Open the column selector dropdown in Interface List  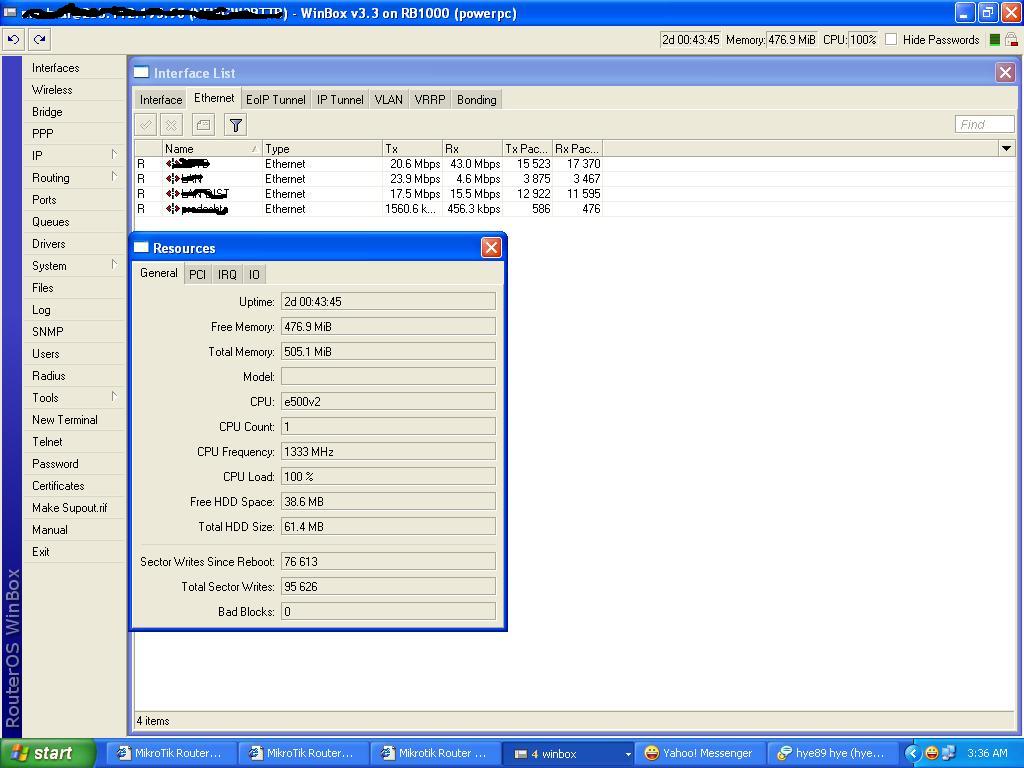1006,147
